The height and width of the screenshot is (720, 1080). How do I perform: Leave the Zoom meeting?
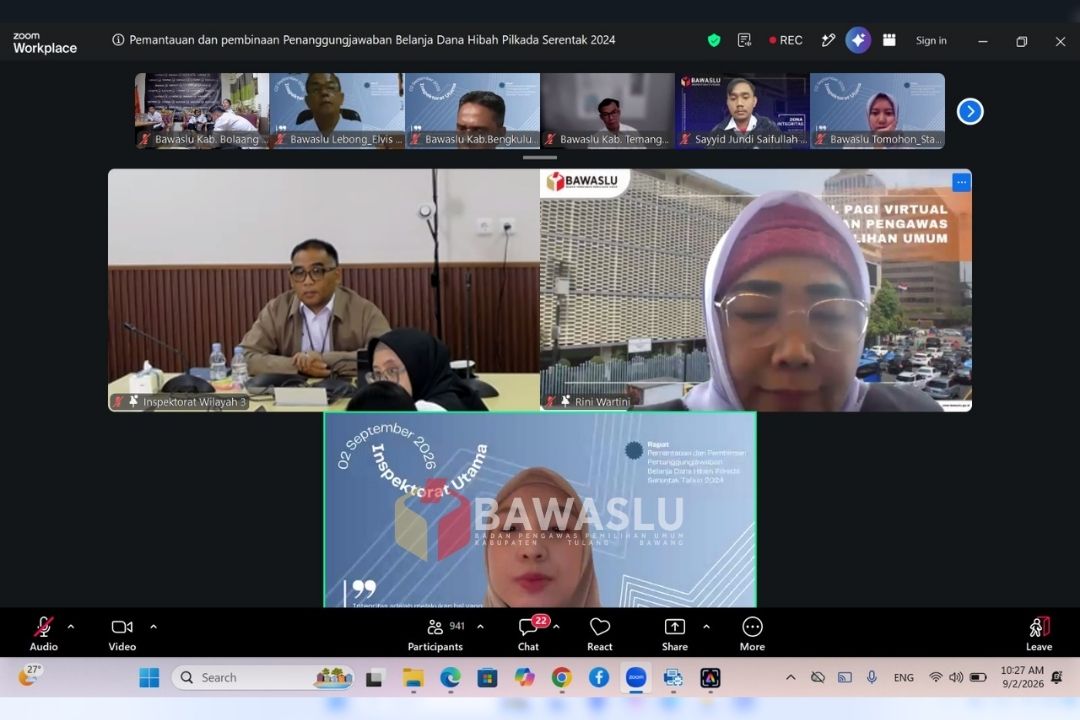pos(1039,633)
